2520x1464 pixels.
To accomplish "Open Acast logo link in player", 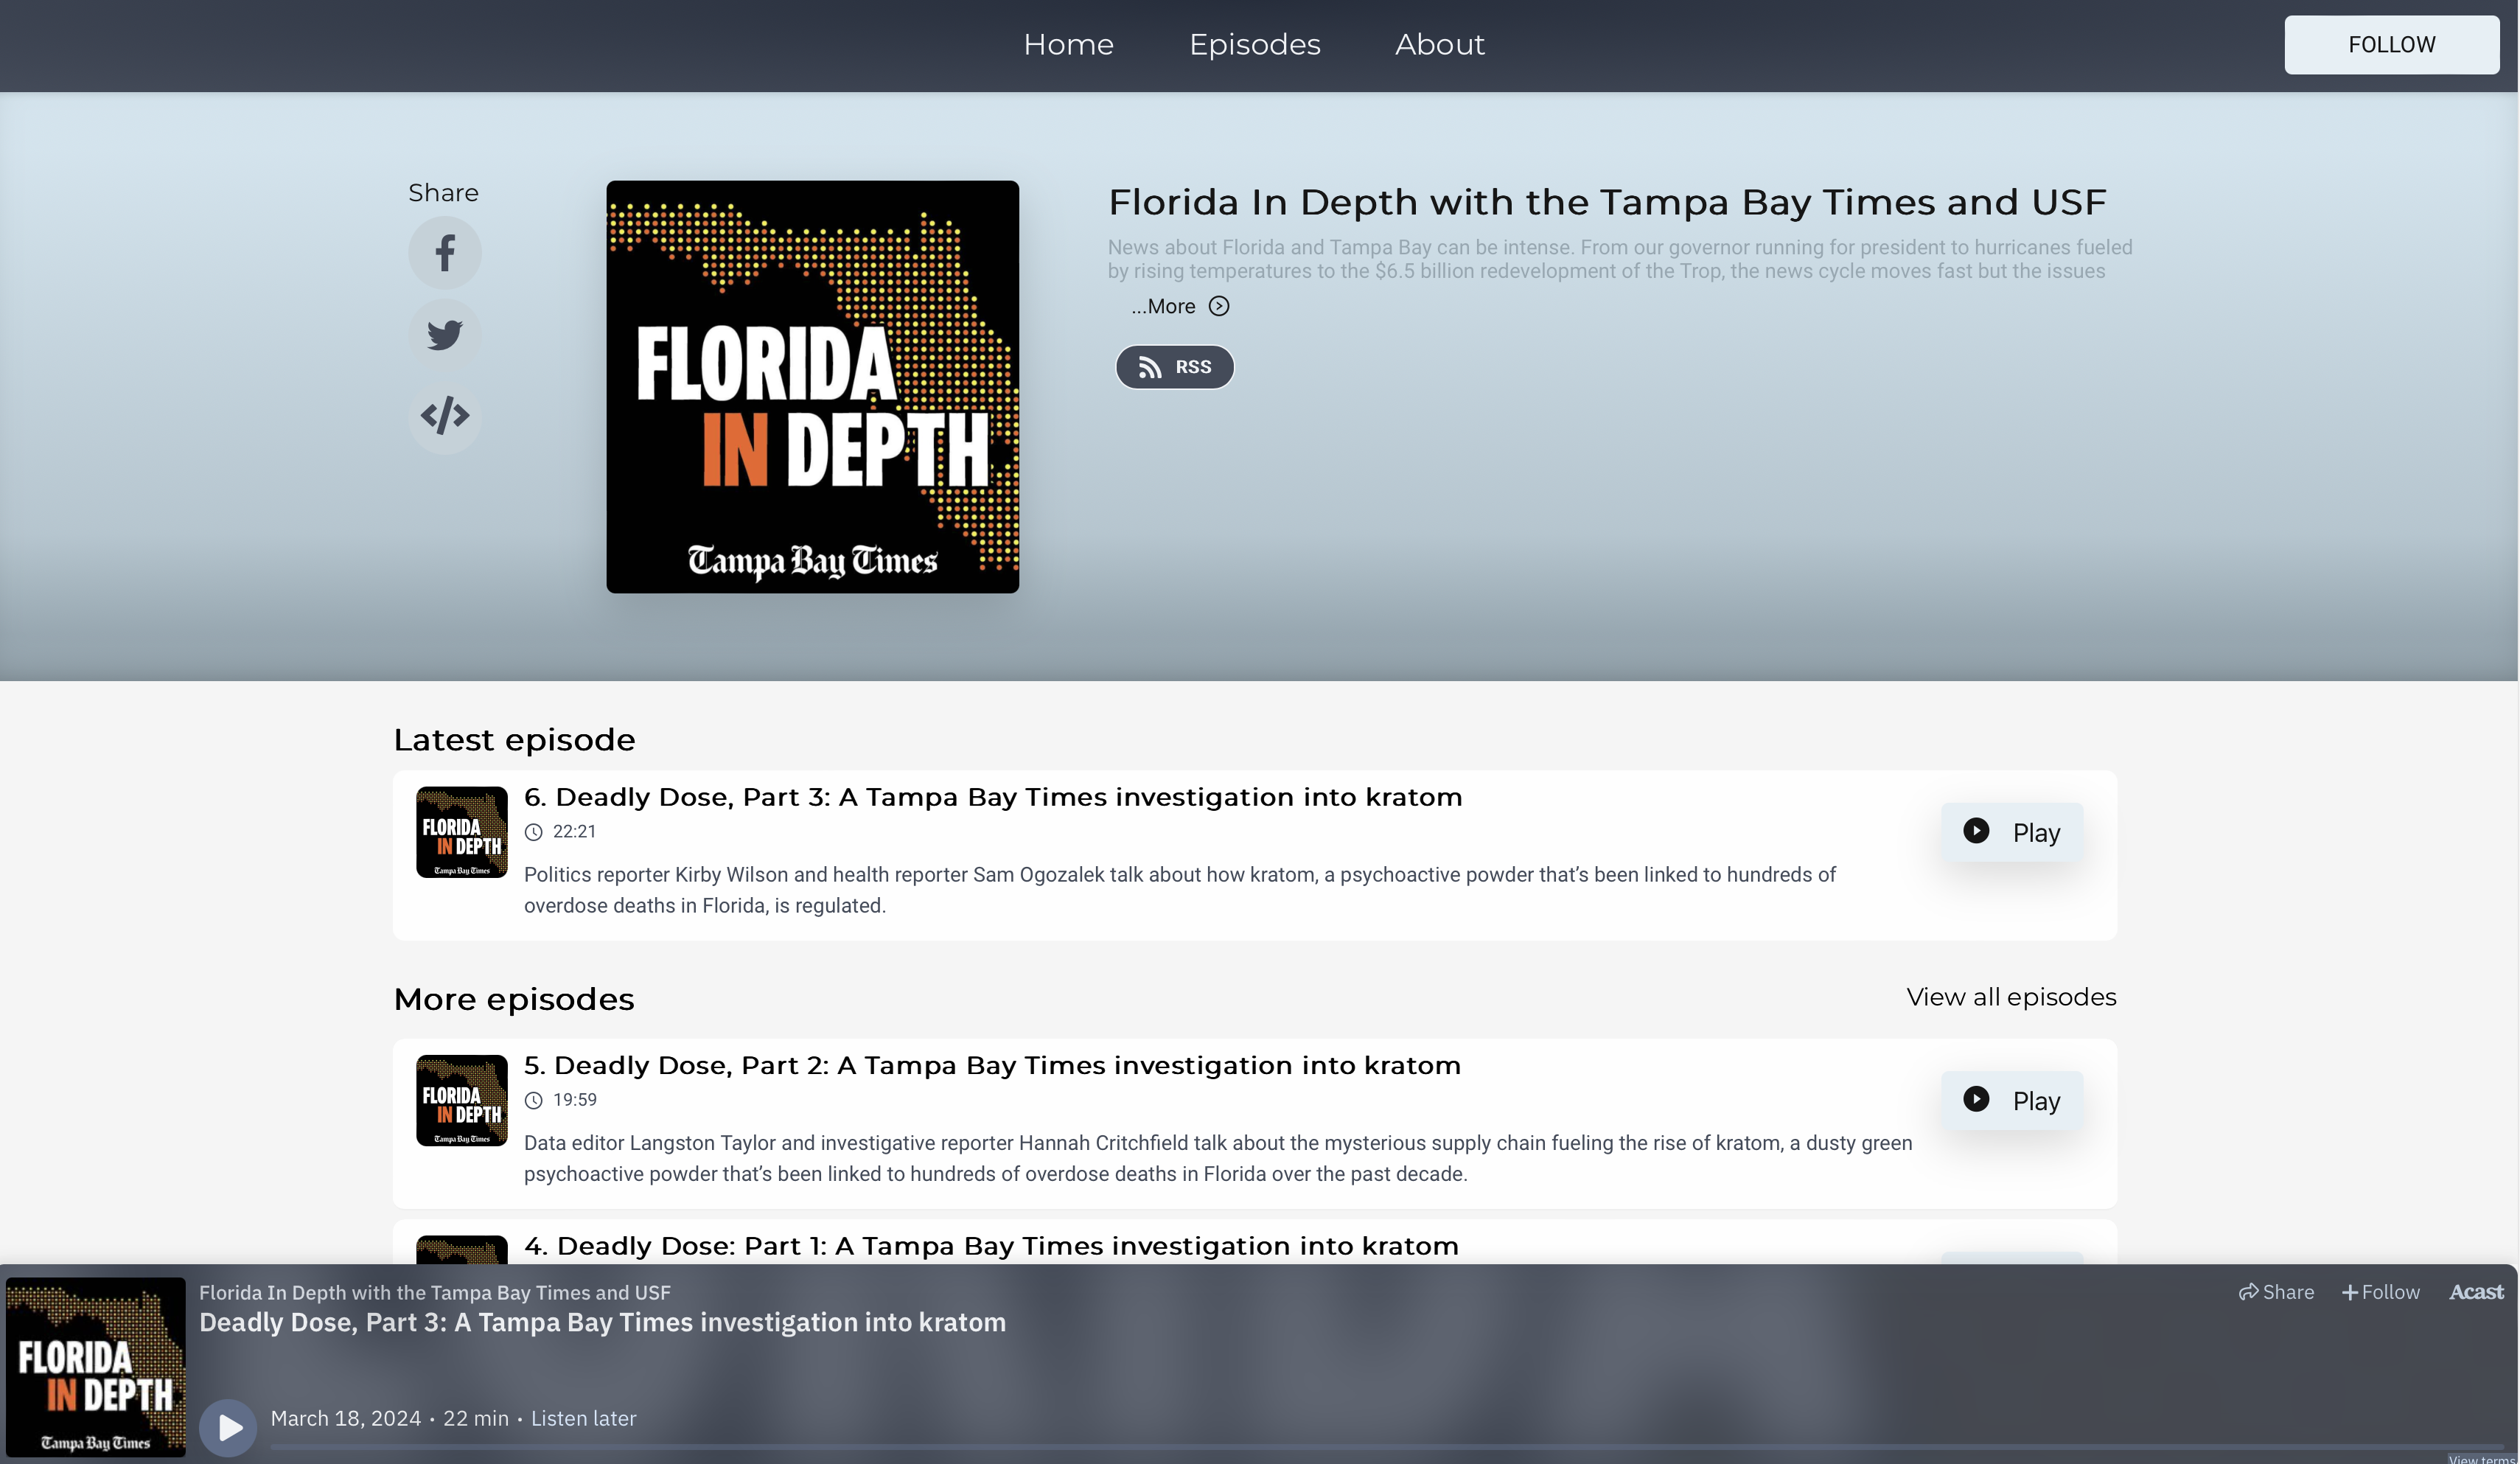I will pyautogui.click(x=2475, y=1292).
